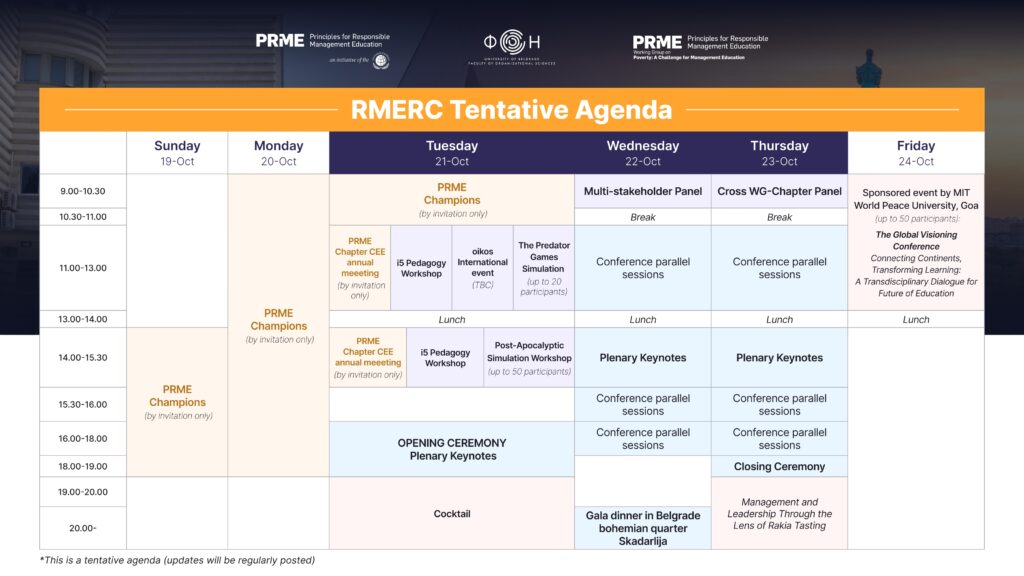This screenshot has width=1024, height=576.
Task: Select the Sunday 19-Oct column header
Action: (177, 153)
